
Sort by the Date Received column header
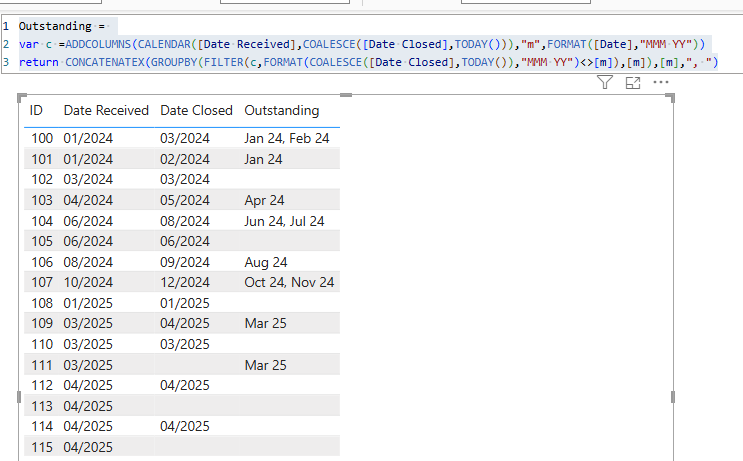(106, 110)
